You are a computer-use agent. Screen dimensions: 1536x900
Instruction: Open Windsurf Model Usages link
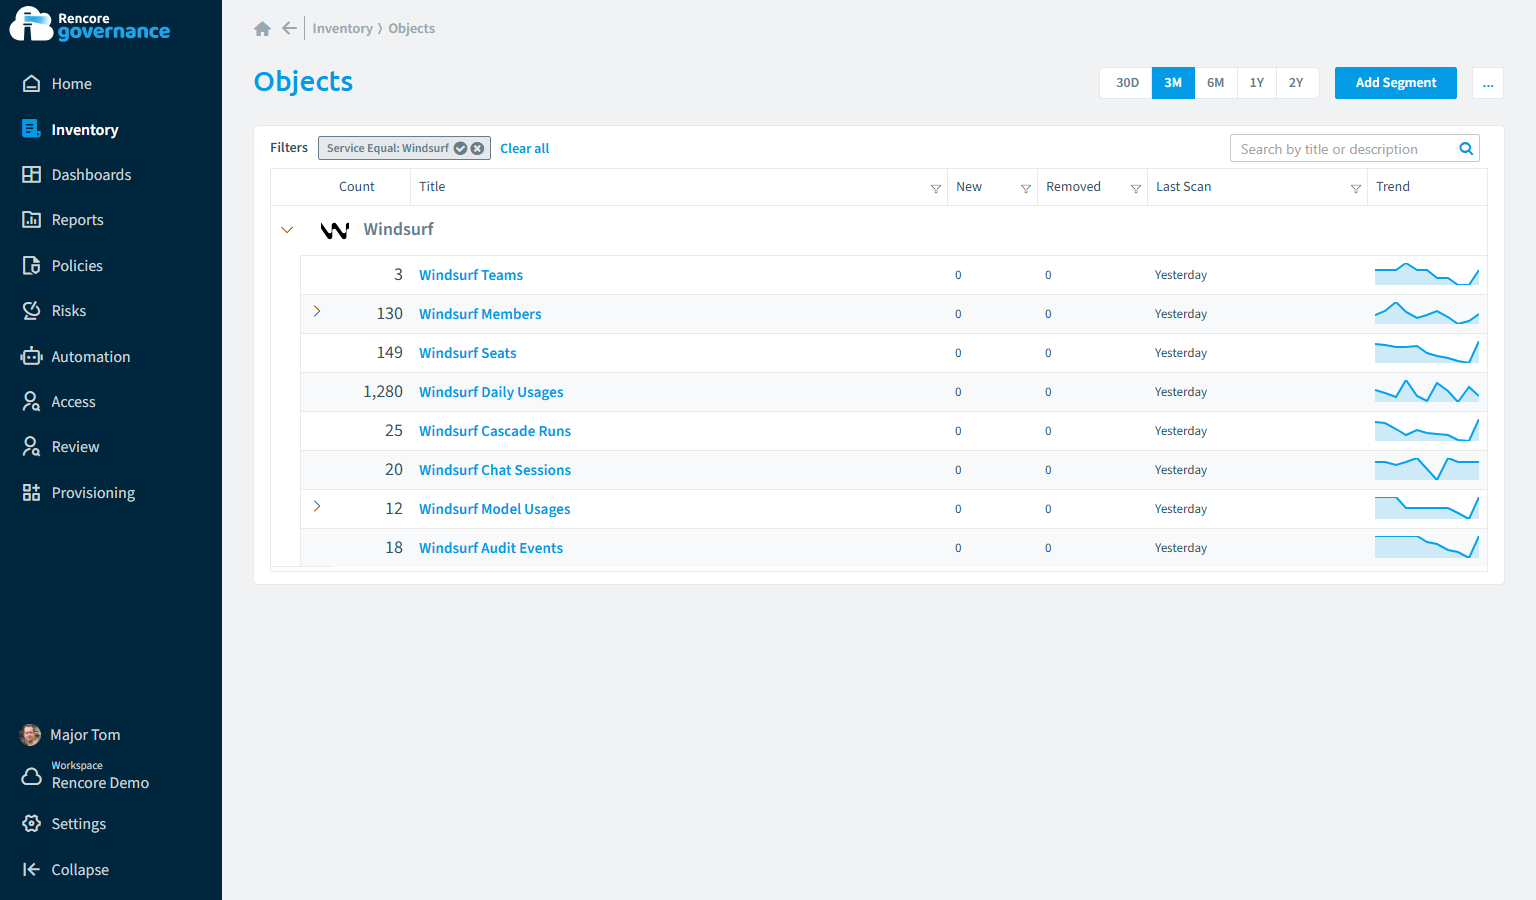tap(495, 509)
